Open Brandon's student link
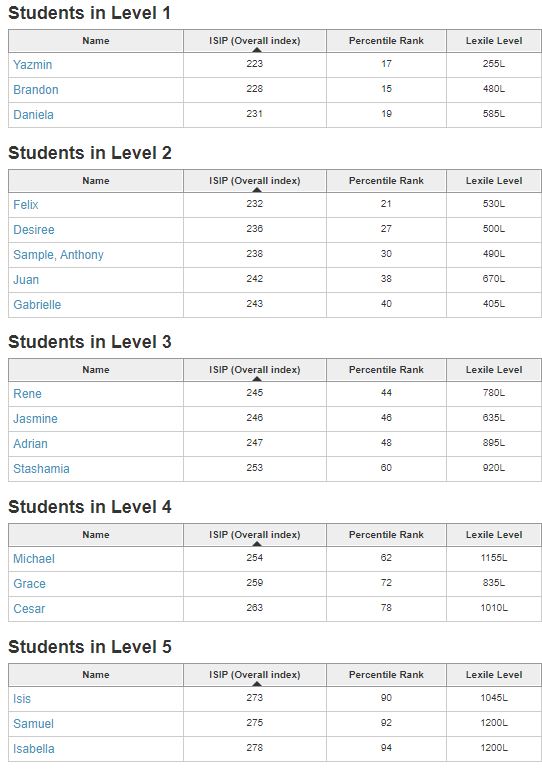542x771 pixels. 36,90
